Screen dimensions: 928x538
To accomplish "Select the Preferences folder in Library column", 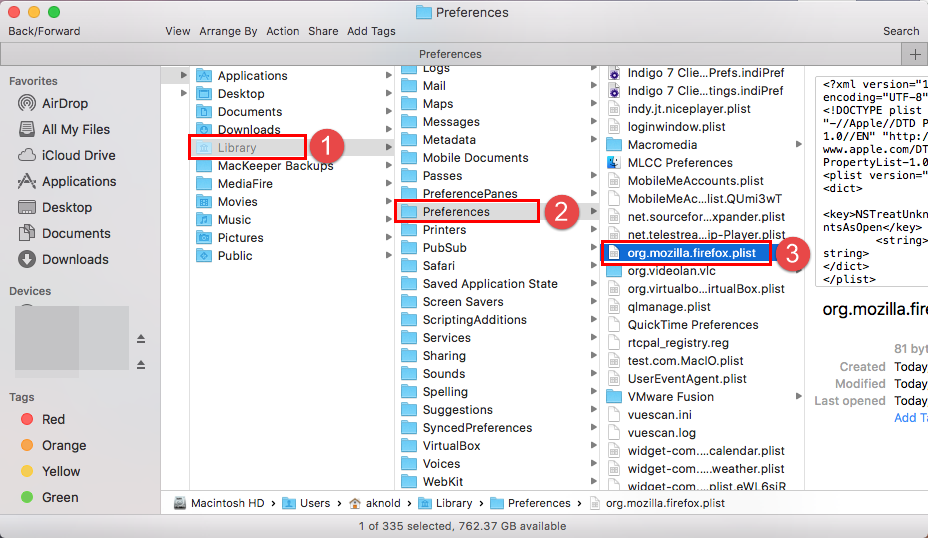I will point(456,212).
